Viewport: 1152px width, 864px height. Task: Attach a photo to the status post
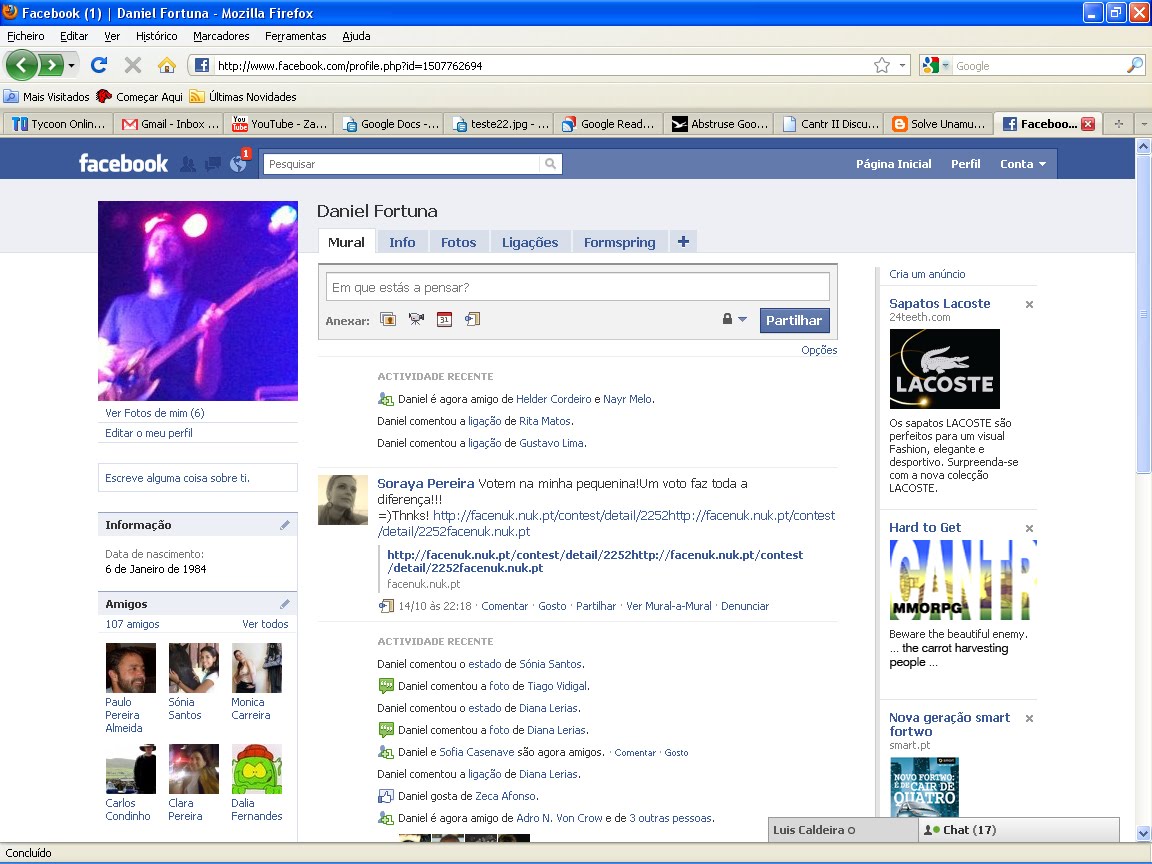(388, 319)
